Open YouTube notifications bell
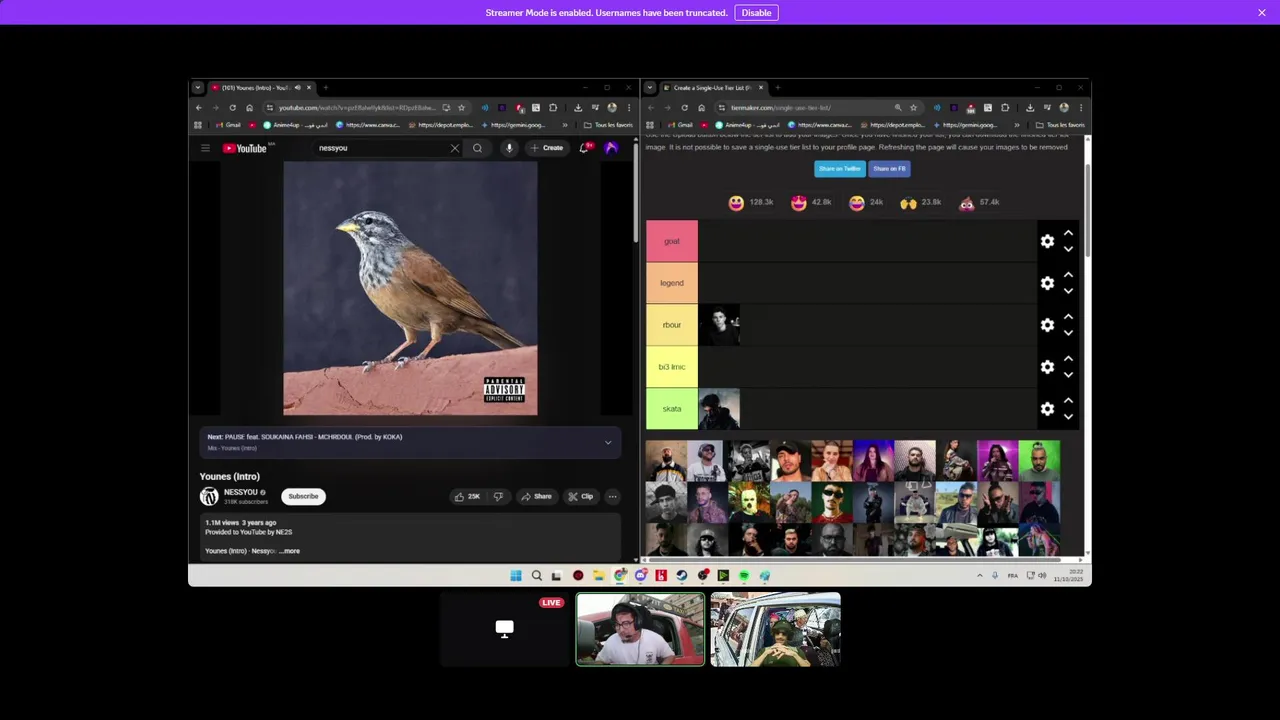Screen dimensions: 1280x720 tap(584, 148)
